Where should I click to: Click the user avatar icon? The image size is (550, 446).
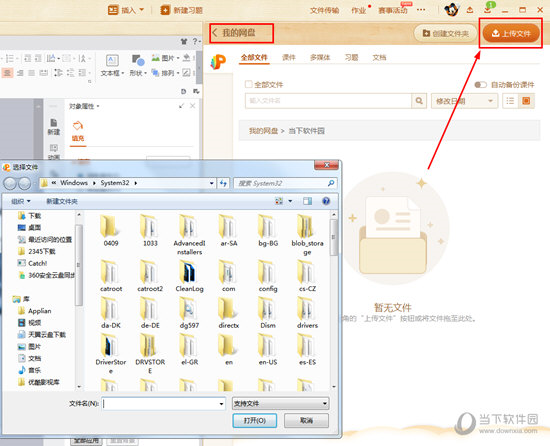point(451,10)
